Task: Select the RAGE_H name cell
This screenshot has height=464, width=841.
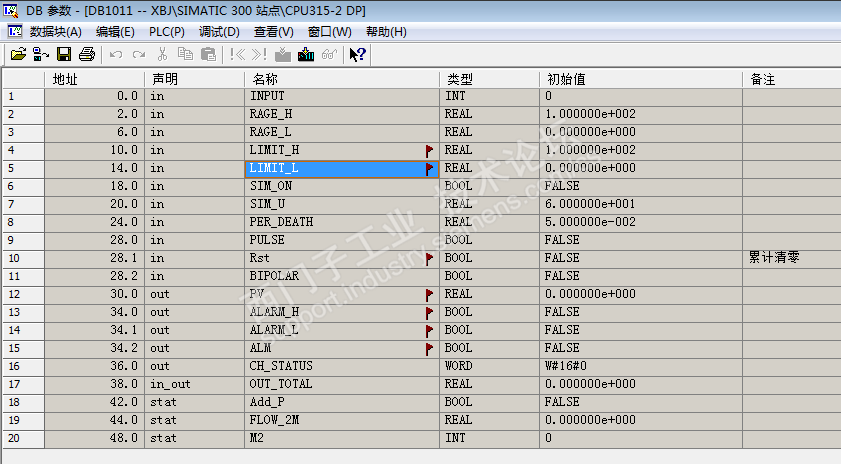Action: tap(342, 114)
